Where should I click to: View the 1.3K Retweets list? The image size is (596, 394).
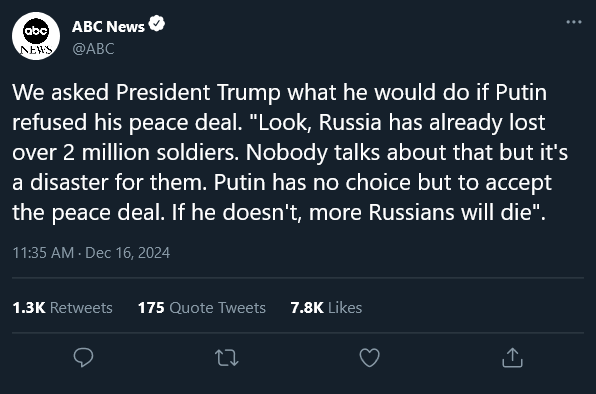62,308
